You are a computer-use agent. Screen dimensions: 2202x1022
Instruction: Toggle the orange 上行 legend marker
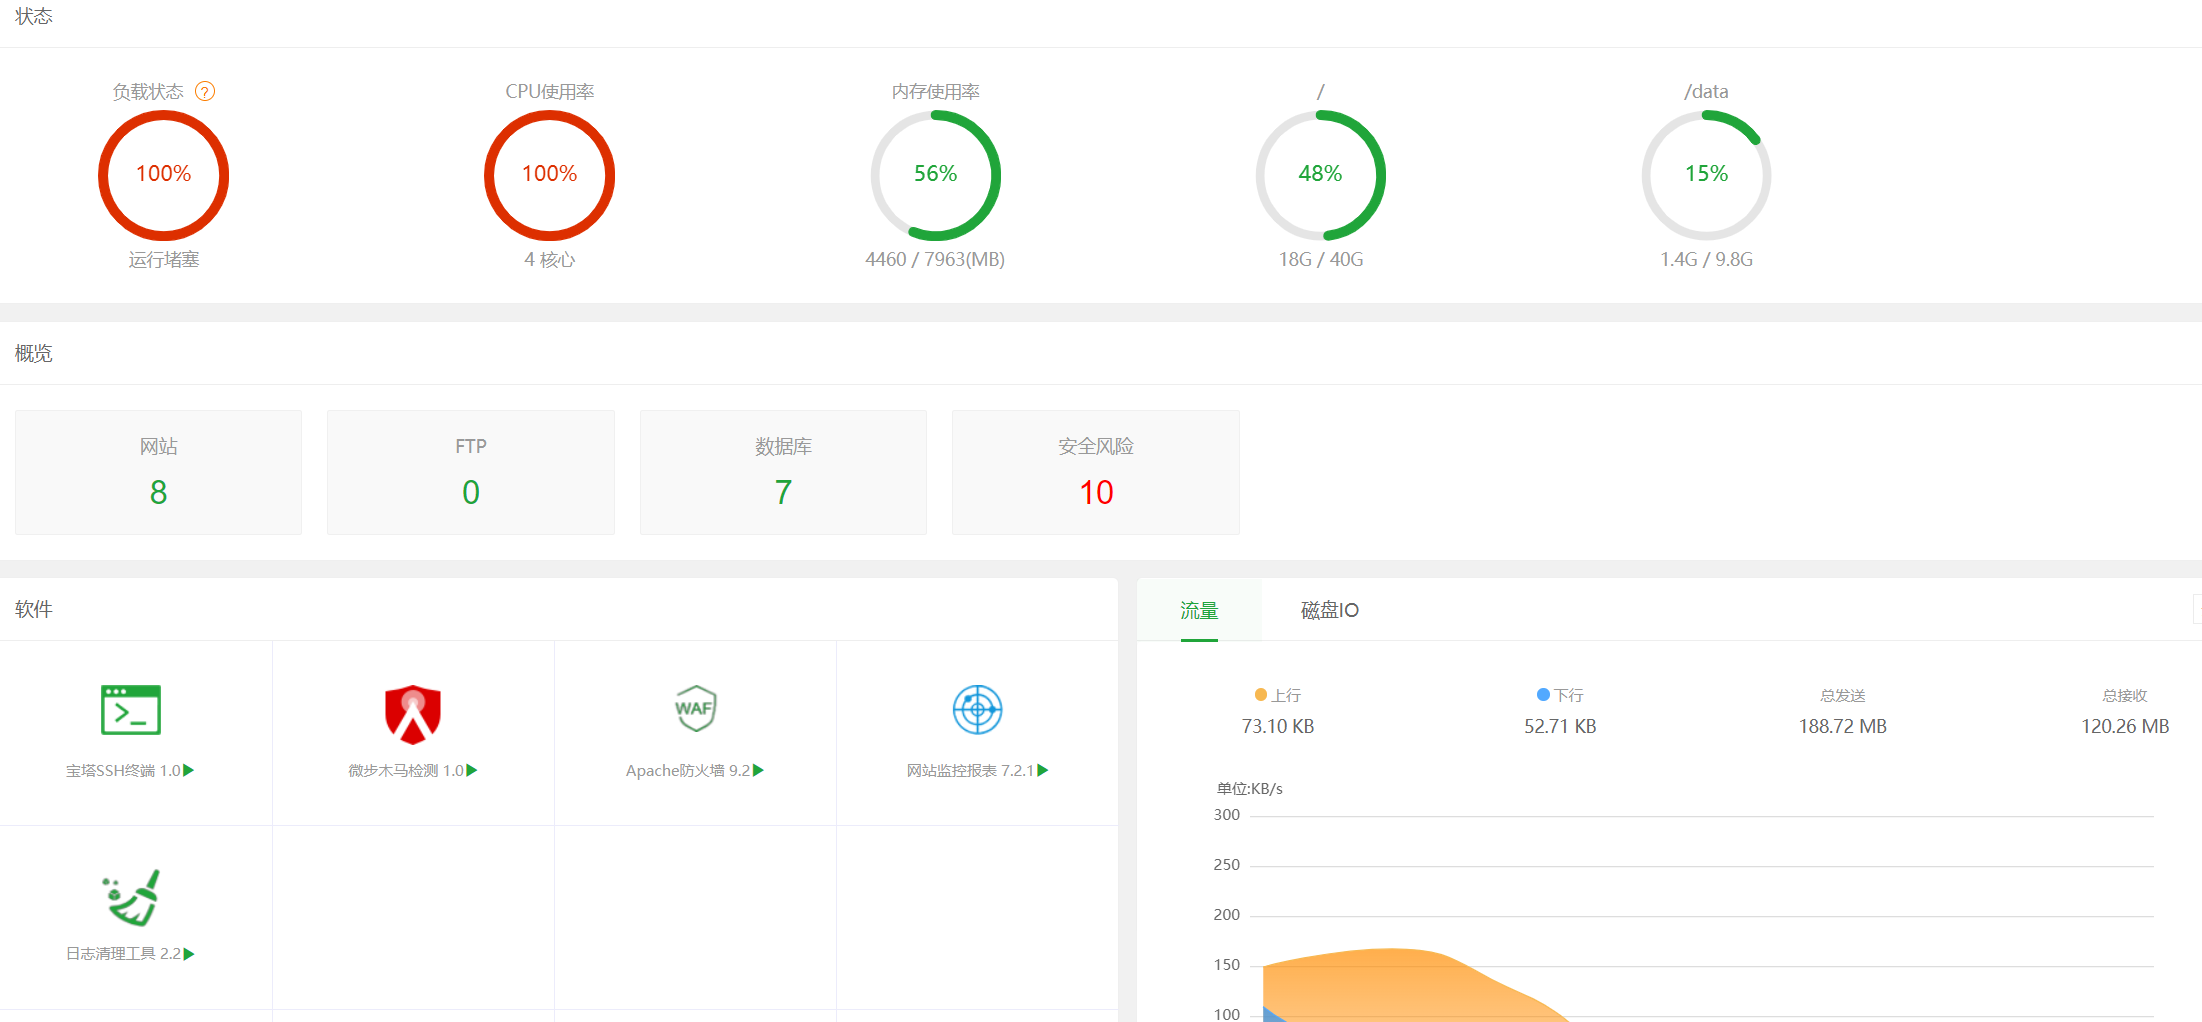tap(1261, 695)
